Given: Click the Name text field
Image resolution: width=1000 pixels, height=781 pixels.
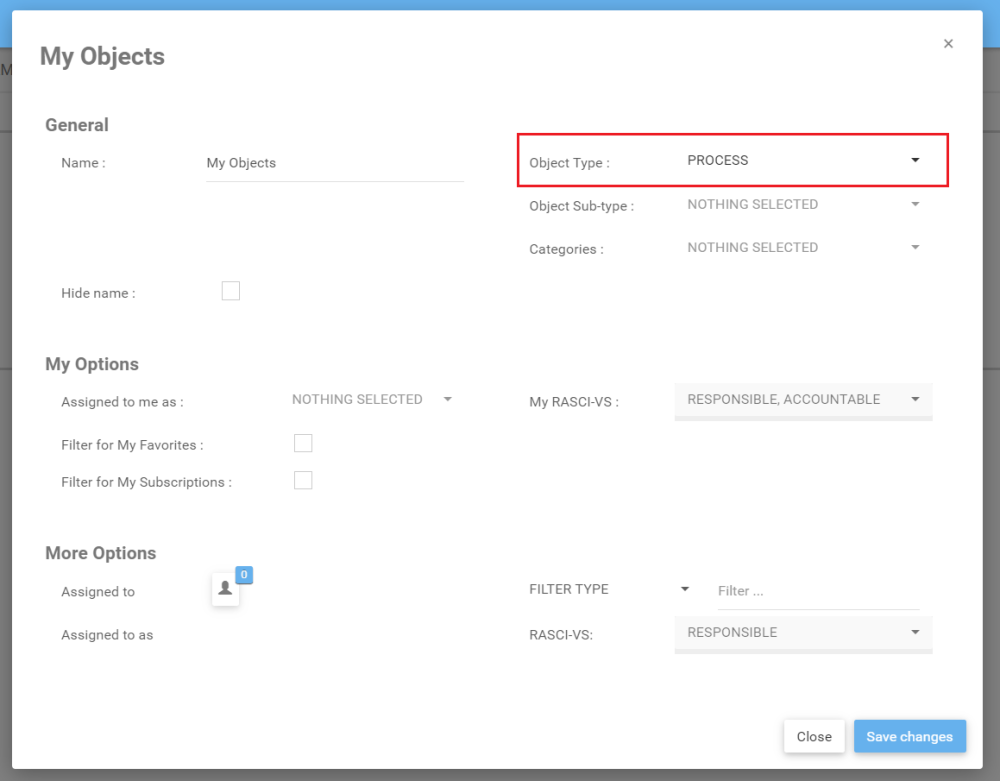Looking at the screenshot, I should click(x=334, y=164).
